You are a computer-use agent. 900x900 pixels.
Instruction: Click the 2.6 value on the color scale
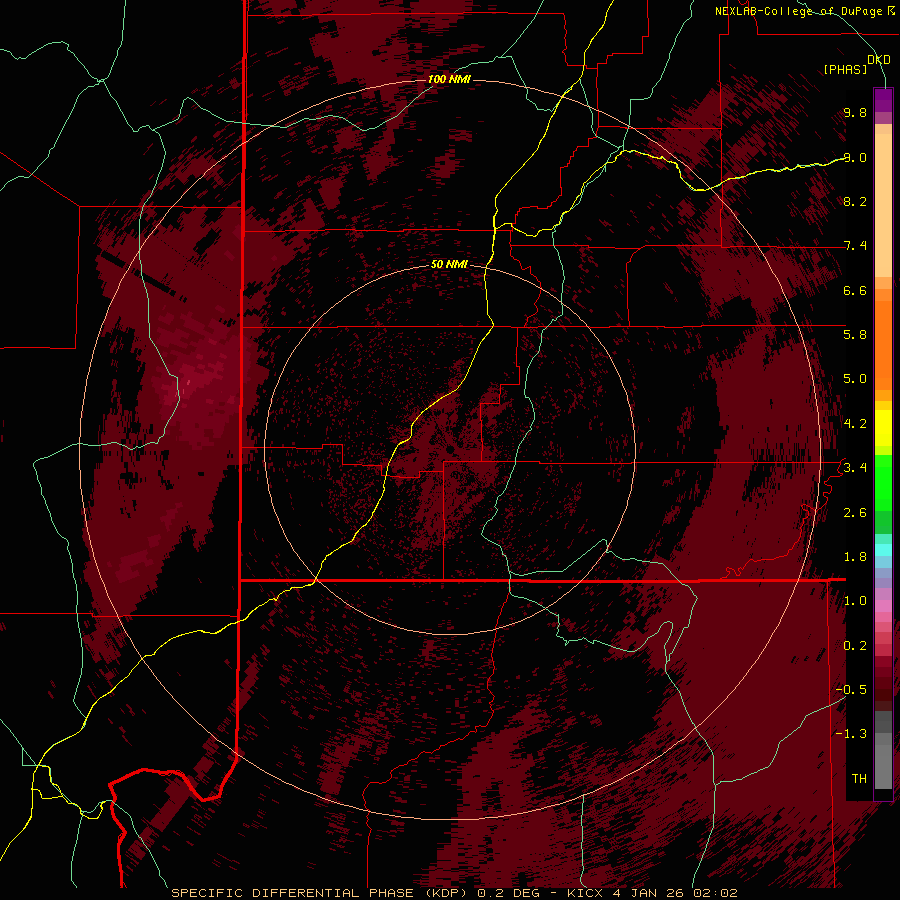pos(855,513)
